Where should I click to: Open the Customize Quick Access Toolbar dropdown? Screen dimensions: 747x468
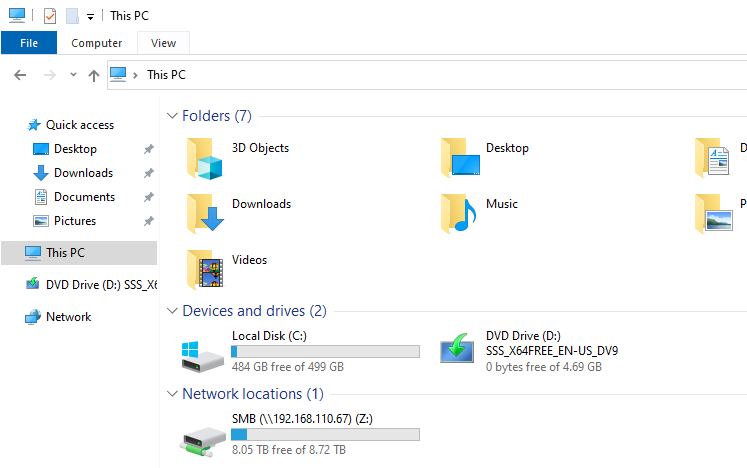90,17
